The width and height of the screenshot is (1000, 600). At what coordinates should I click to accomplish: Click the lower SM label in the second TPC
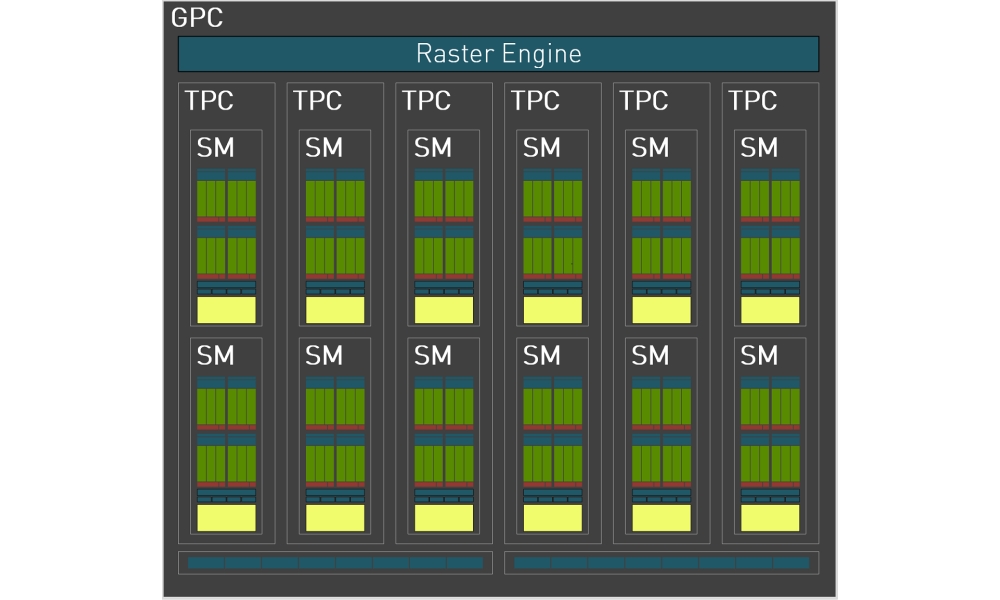point(324,356)
